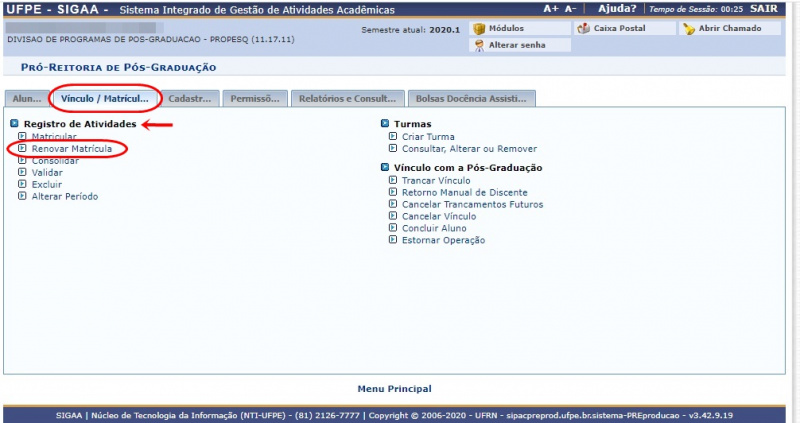Viewport: 800px width, 423px height.
Task: Click the Alterar senha label
Action: (517, 45)
